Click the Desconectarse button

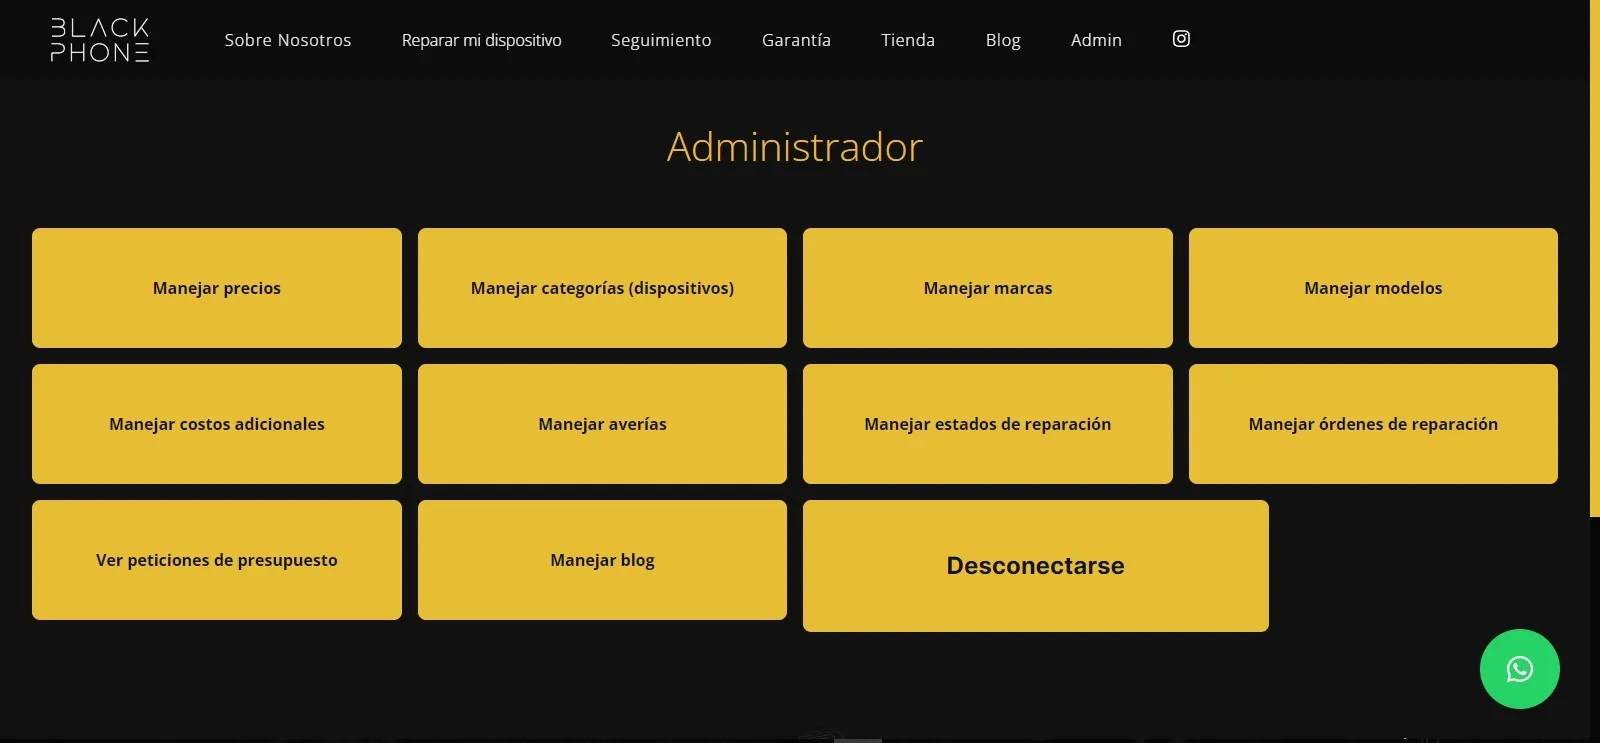coord(1036,566)
